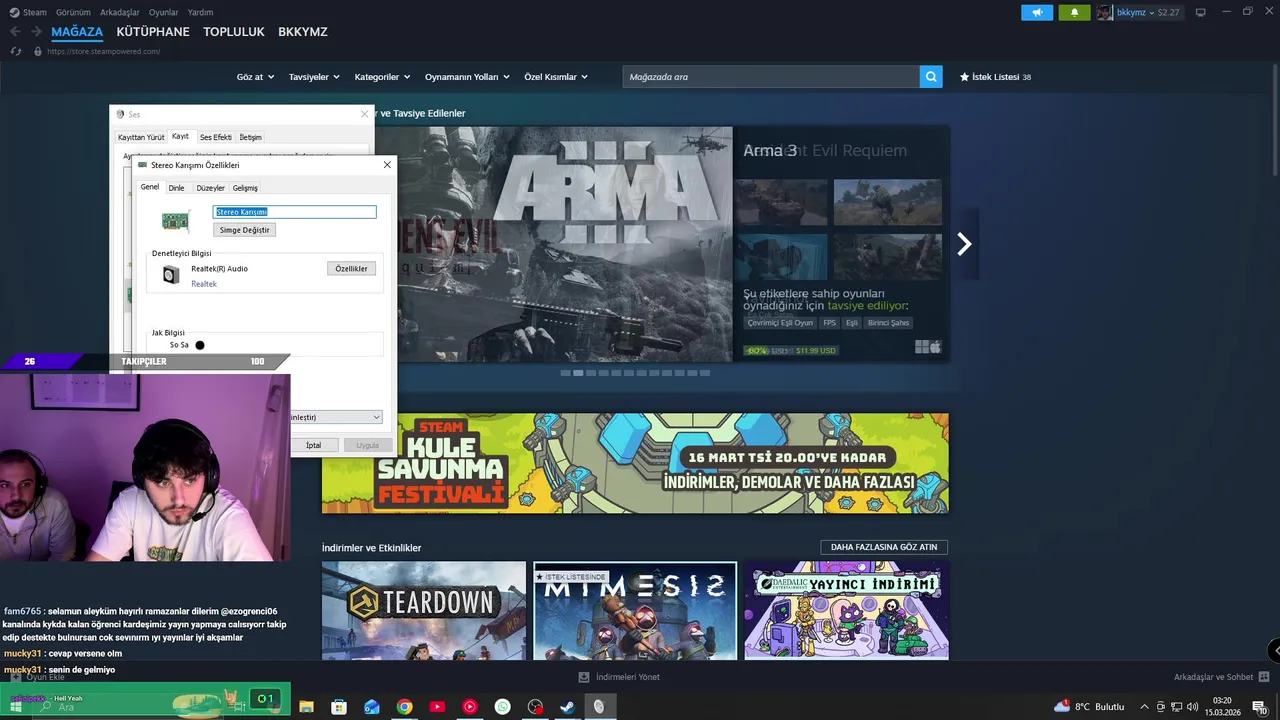Open the Oyunlar menu
Screen dimensions: 1280x720
pyautogui.click(x=164, y=13)
